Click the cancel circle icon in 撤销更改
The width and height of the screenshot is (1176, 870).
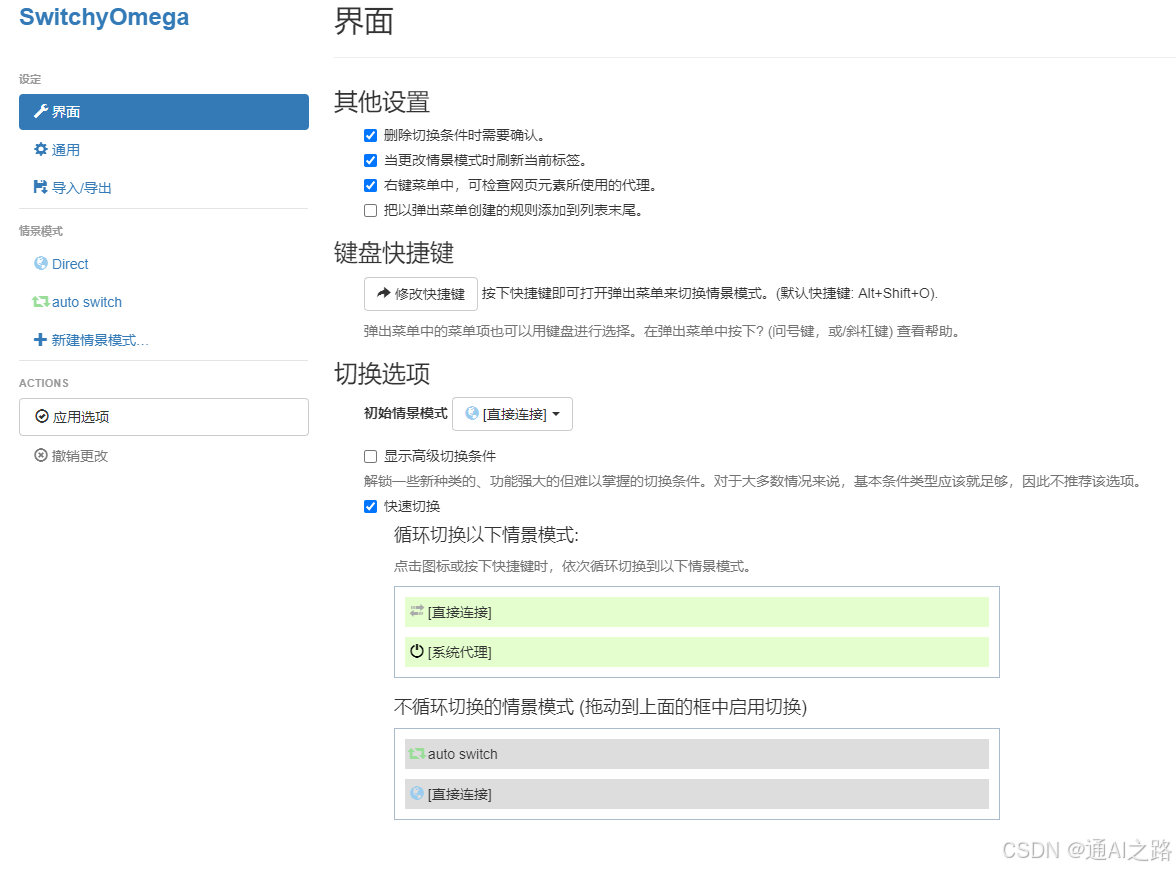[x=40, y=455]
